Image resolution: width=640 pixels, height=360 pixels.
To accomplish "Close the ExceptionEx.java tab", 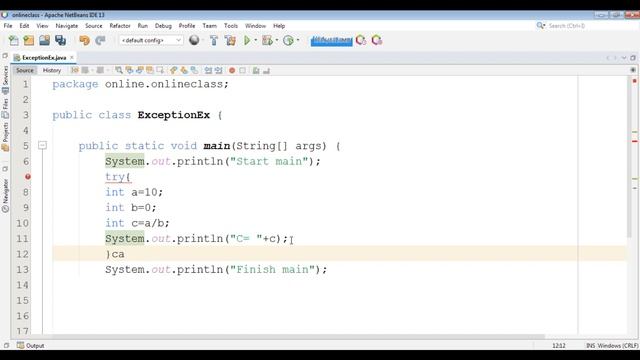I will pos(72,58).
